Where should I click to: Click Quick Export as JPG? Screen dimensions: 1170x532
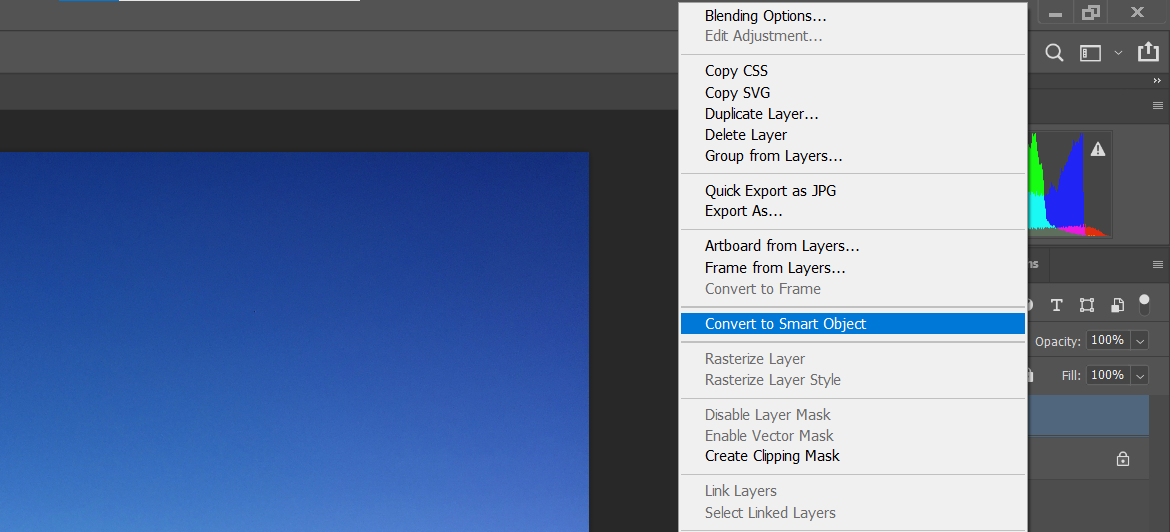point(770,191)
